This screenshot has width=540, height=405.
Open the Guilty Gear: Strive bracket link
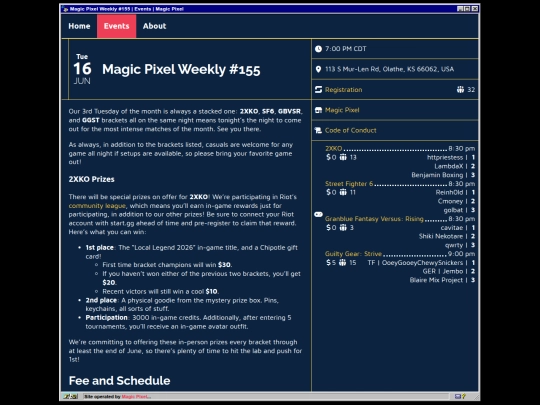353,254
